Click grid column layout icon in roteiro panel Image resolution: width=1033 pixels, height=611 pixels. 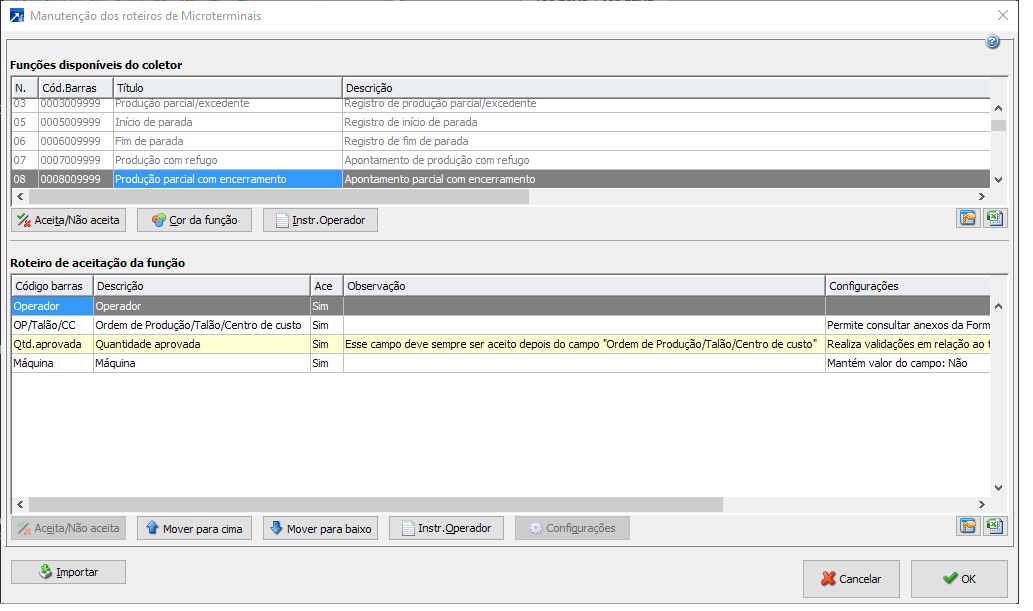[967, 527]
